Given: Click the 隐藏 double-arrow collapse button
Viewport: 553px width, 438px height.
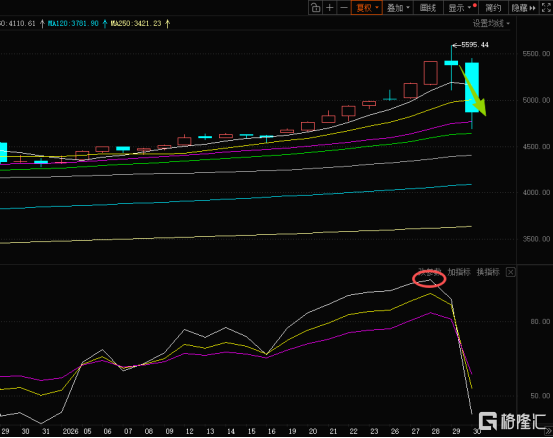Looking at the screenshot, I should click(x=524, y=7).
